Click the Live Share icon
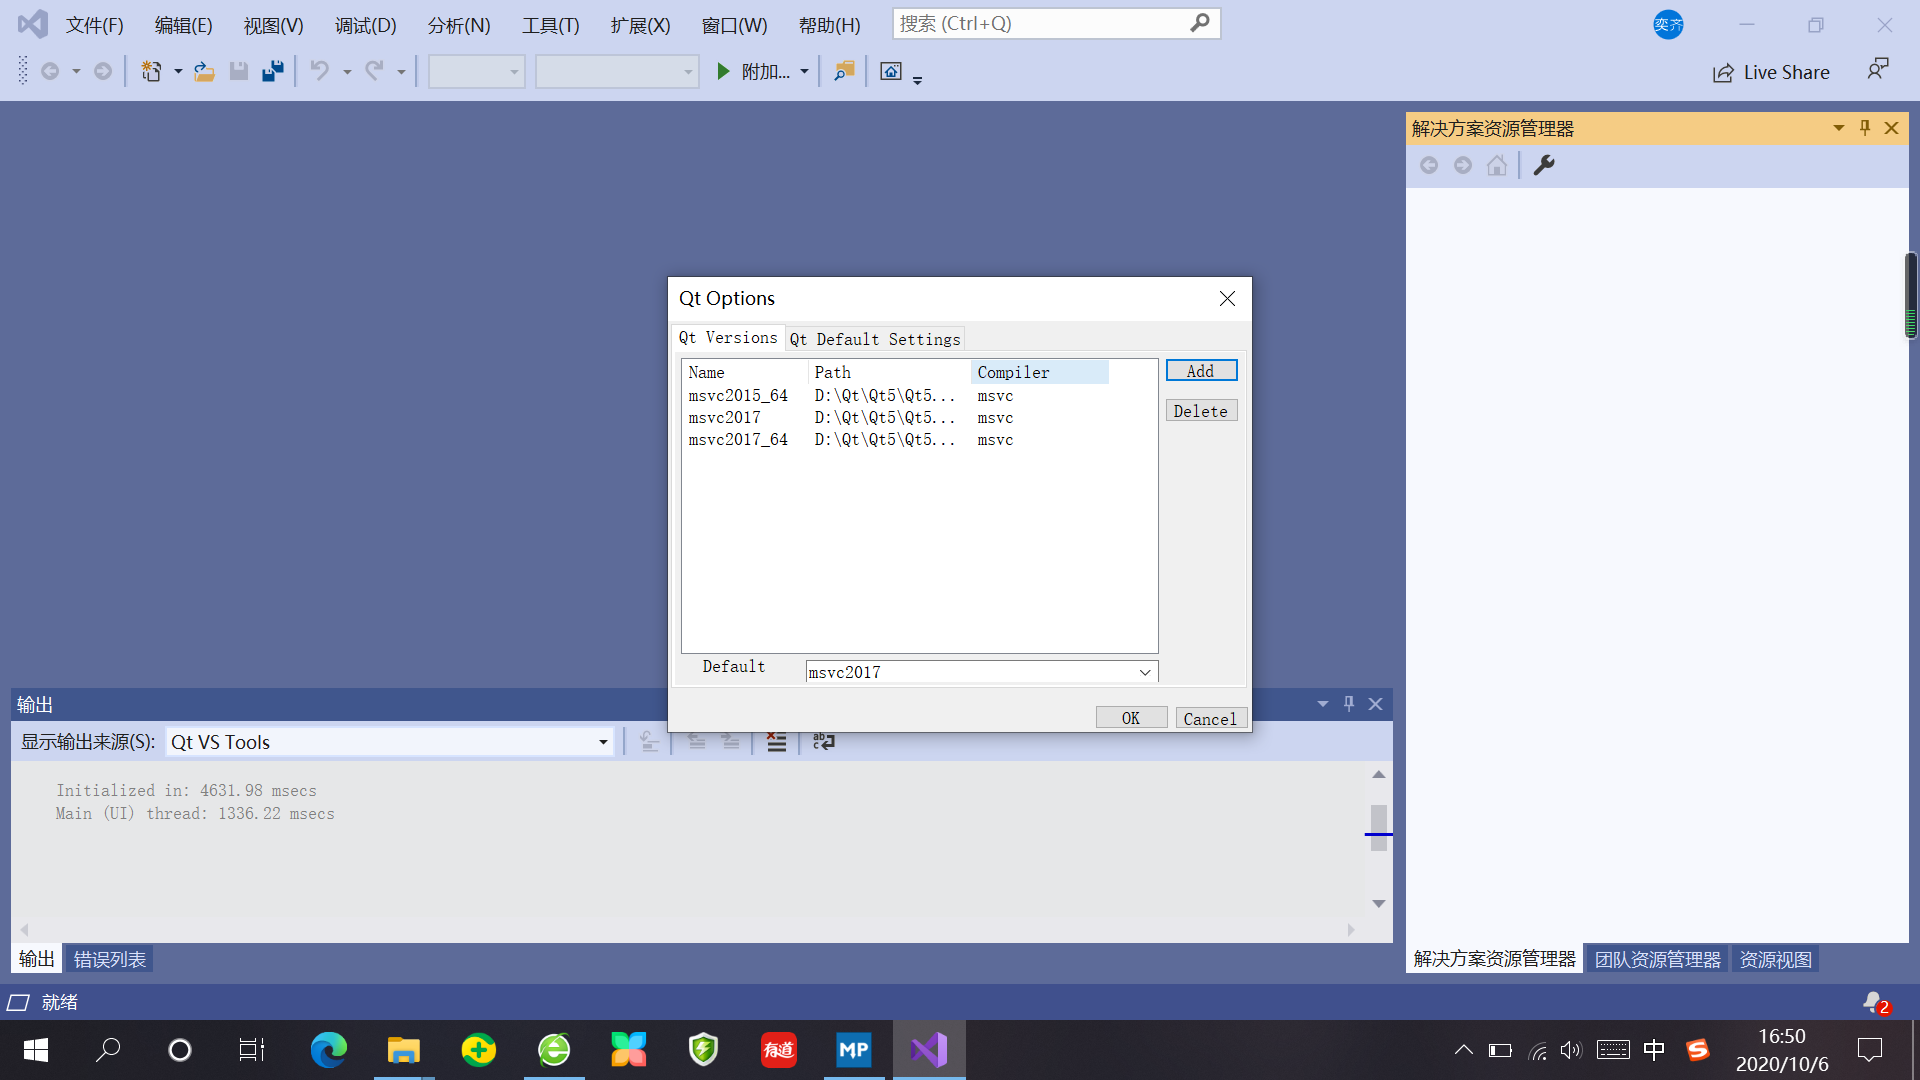 [x=1723, y=73]
